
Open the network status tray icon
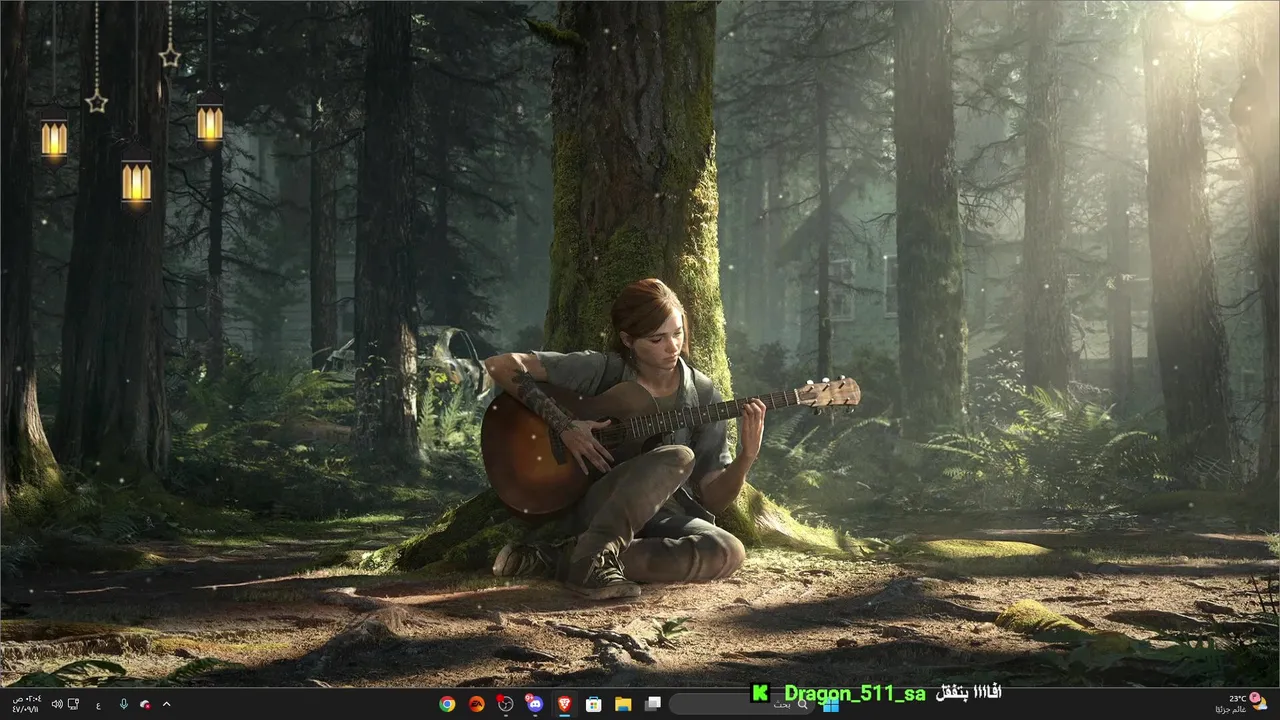(72, 704)
